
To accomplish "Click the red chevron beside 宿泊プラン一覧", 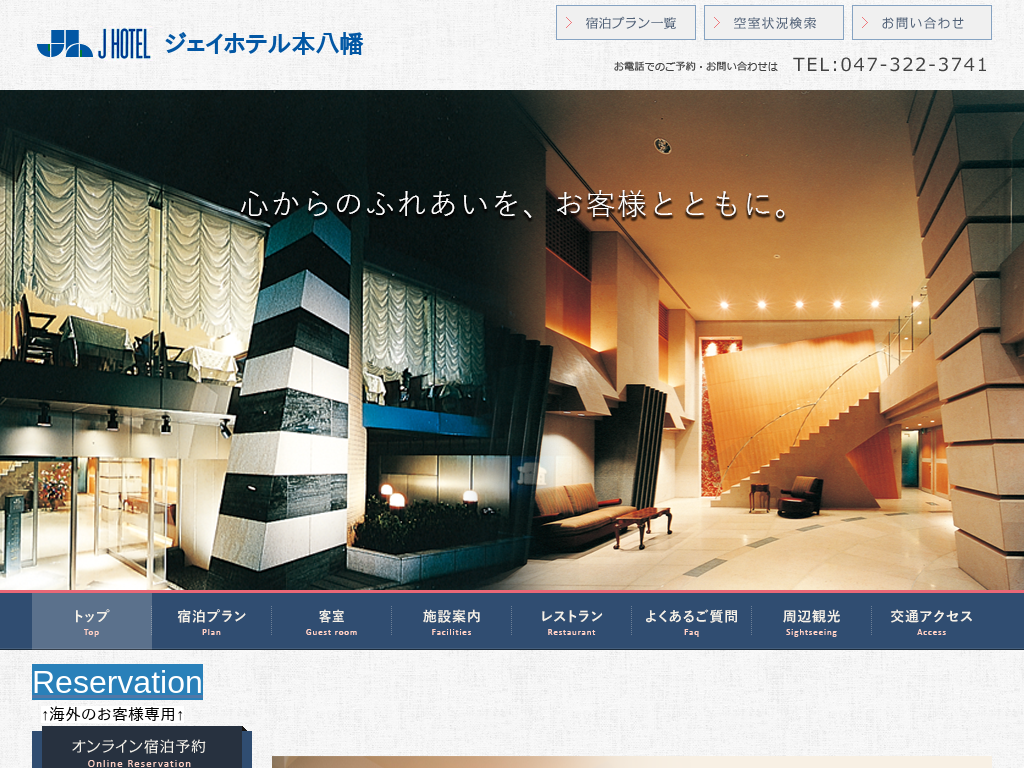I will pyautogui.click(x=569, y=23).
